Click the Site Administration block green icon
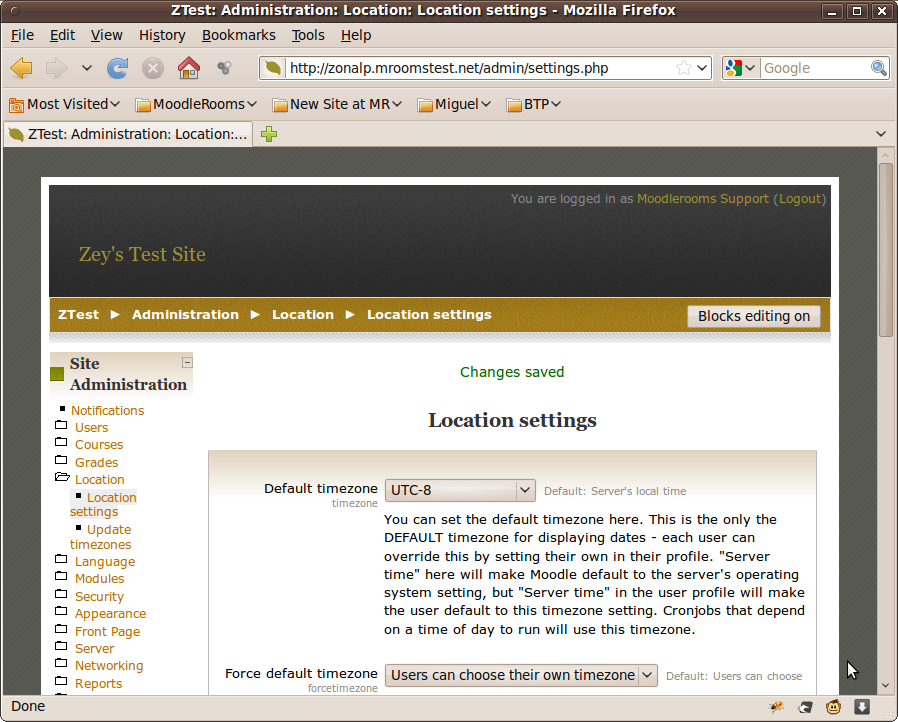 tap(57, 374)
